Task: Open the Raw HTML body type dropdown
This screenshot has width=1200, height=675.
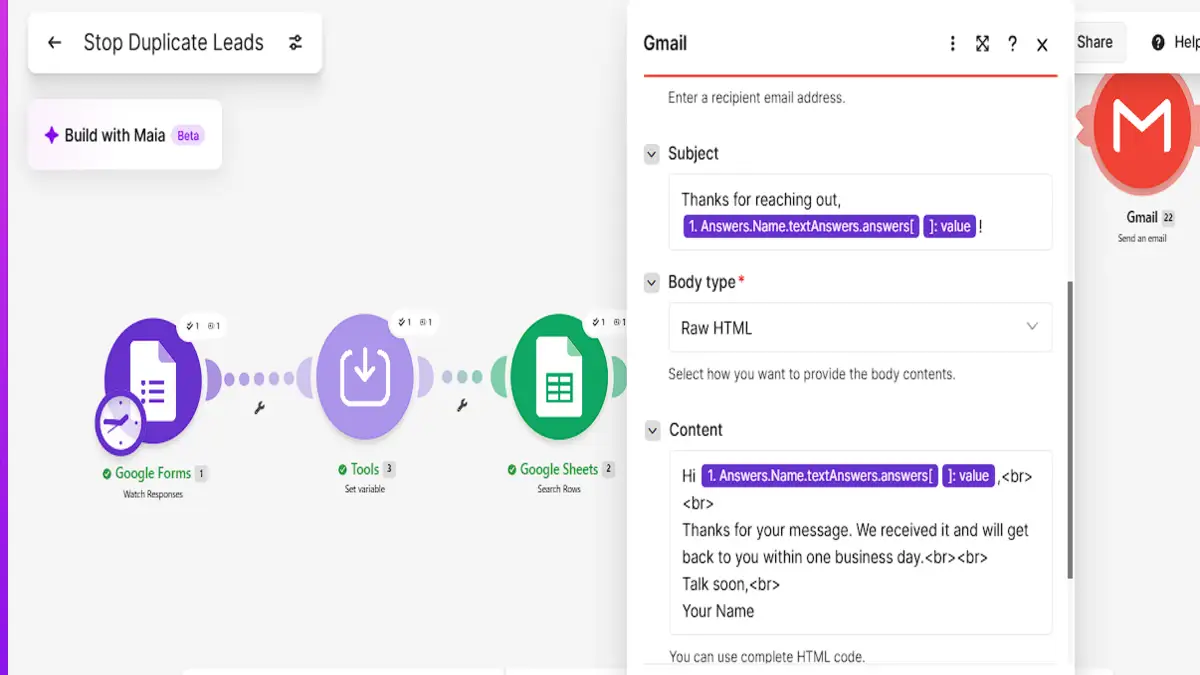Action: pyautogui.click(x=860, y=327)
